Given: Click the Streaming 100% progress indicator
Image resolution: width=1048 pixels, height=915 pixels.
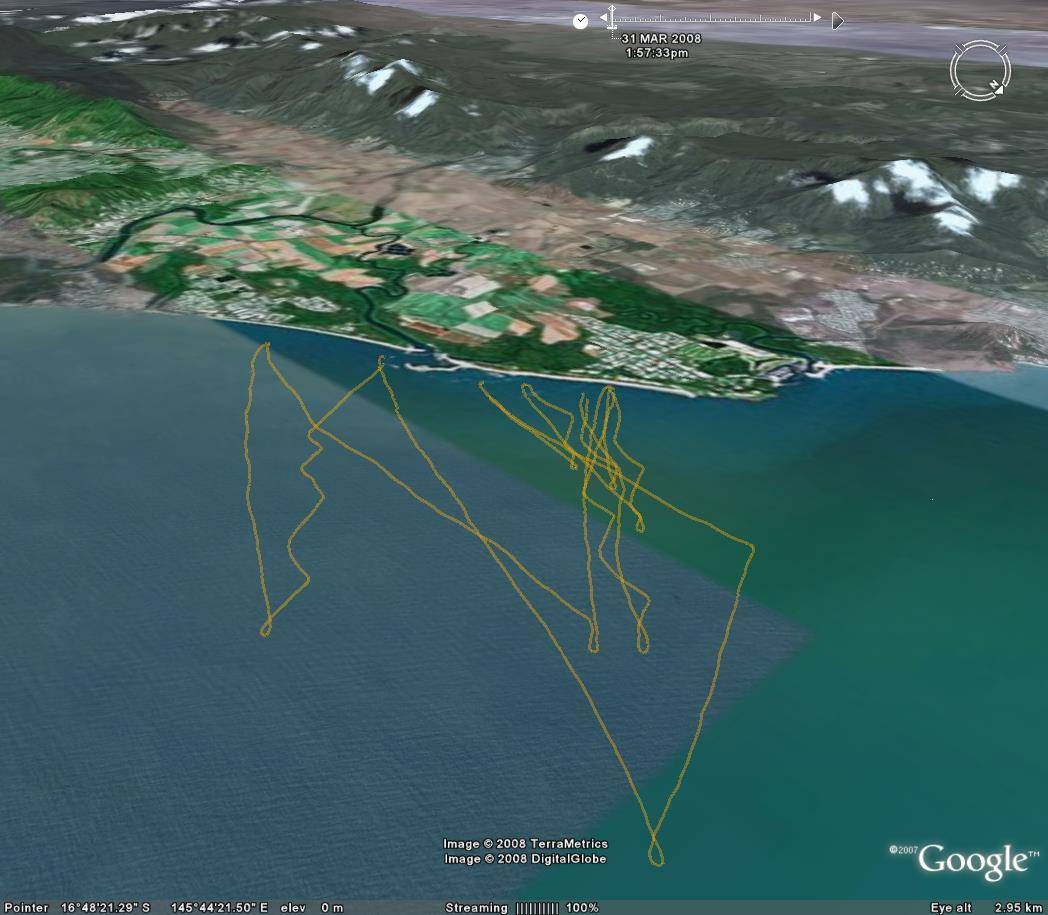Looking at the screenshot, I should [x=521, y=907].
